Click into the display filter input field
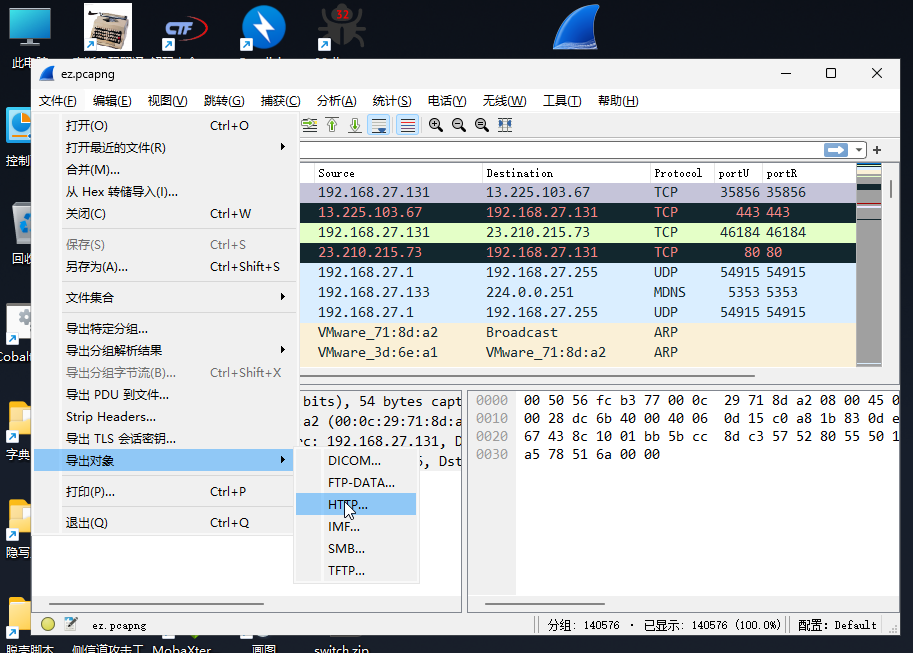Viewport: 913px width, 653px height. point(561,150)
